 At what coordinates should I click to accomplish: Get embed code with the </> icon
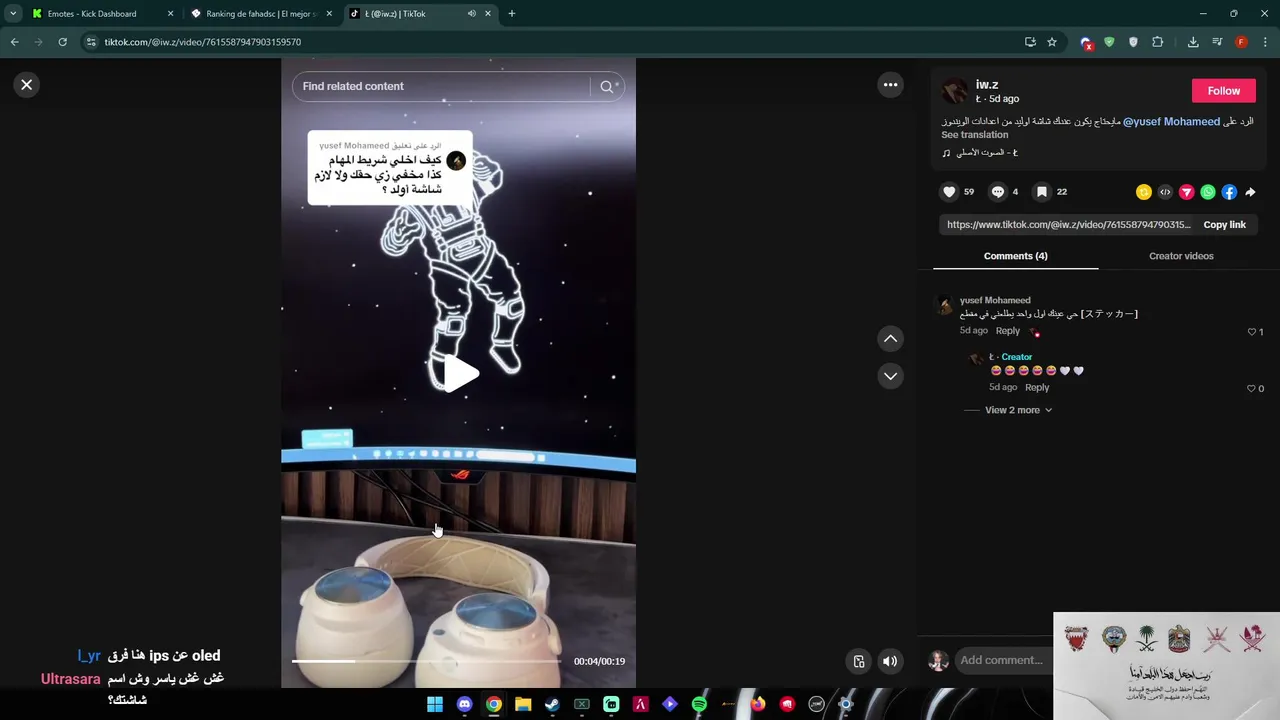[x=1165, y=192]
